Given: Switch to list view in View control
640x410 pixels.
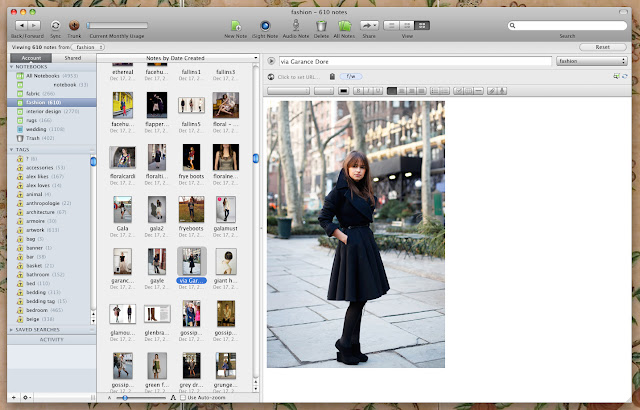Looking at the screenshot, I should [393, 23].
